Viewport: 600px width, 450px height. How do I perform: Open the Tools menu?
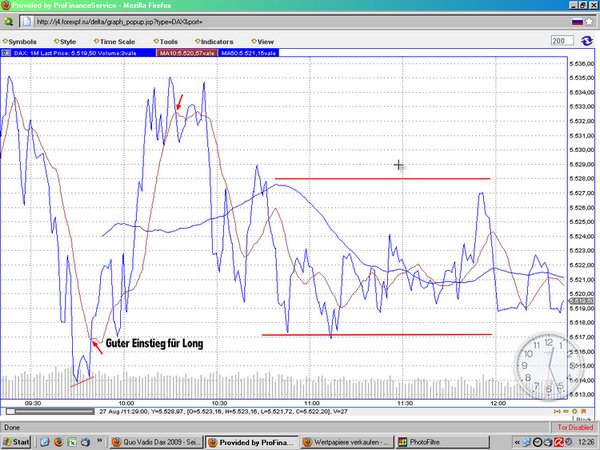[166, 41]
